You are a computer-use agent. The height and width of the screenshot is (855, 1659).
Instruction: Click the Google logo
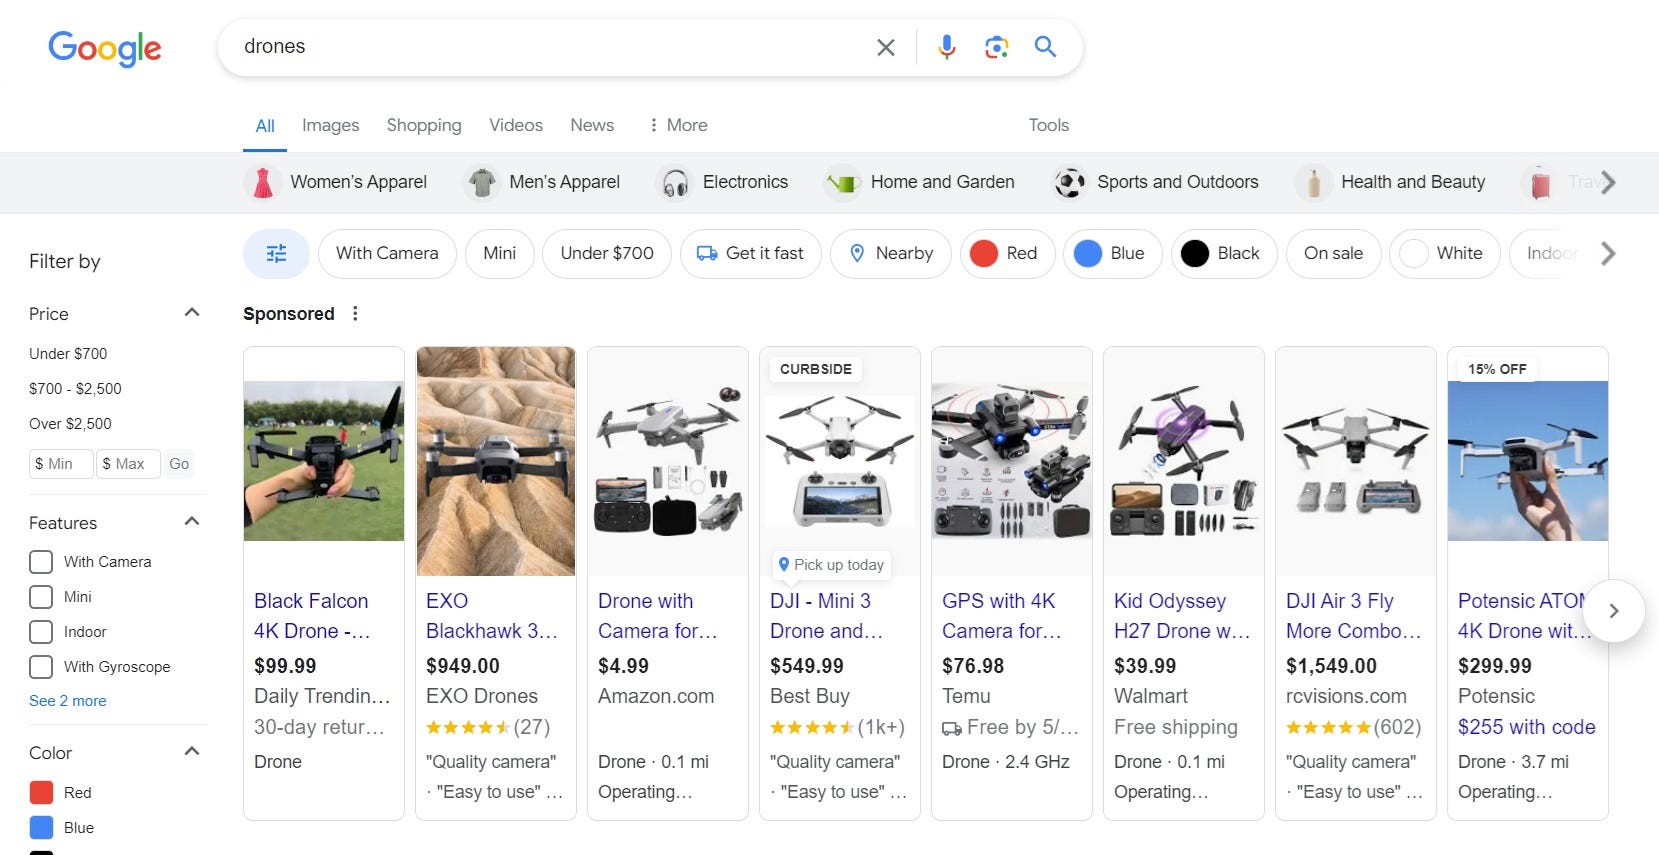coord(105,47)
